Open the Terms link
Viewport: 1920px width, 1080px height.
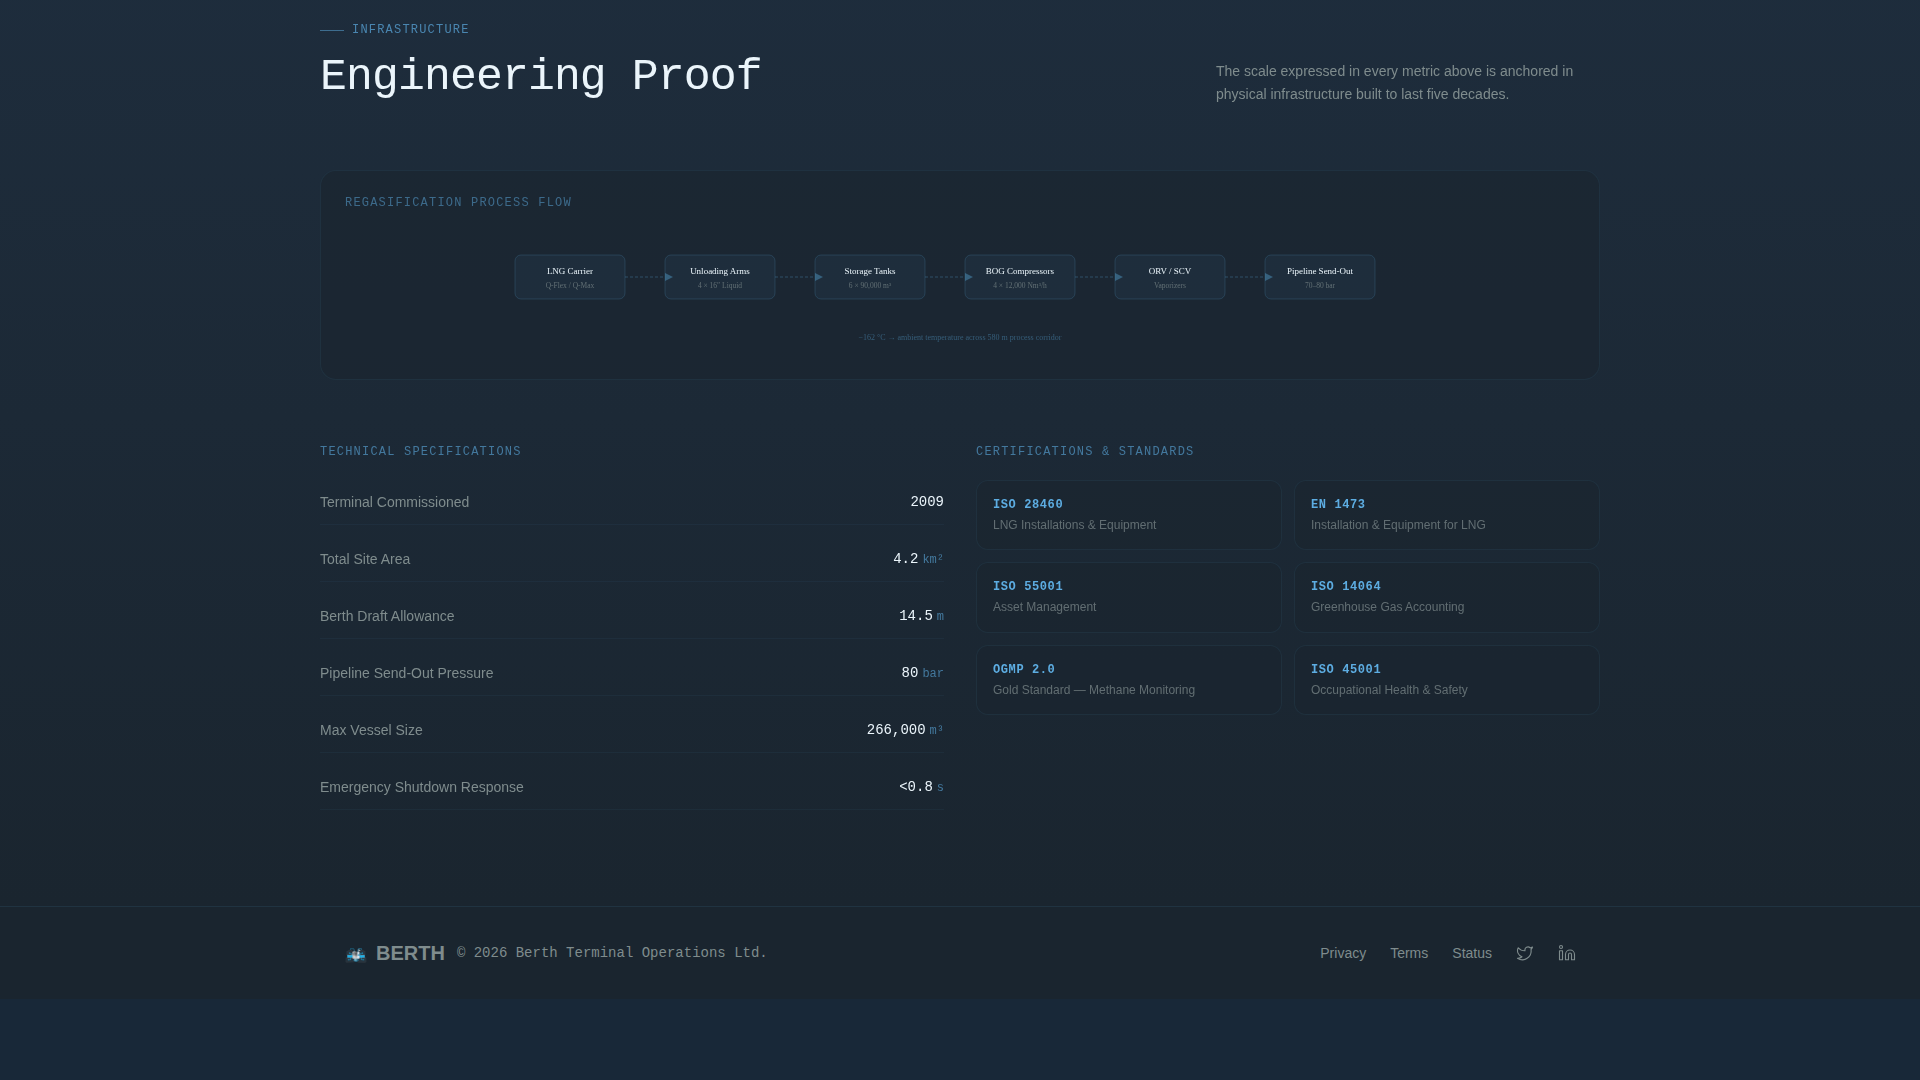click(1409, 953)
